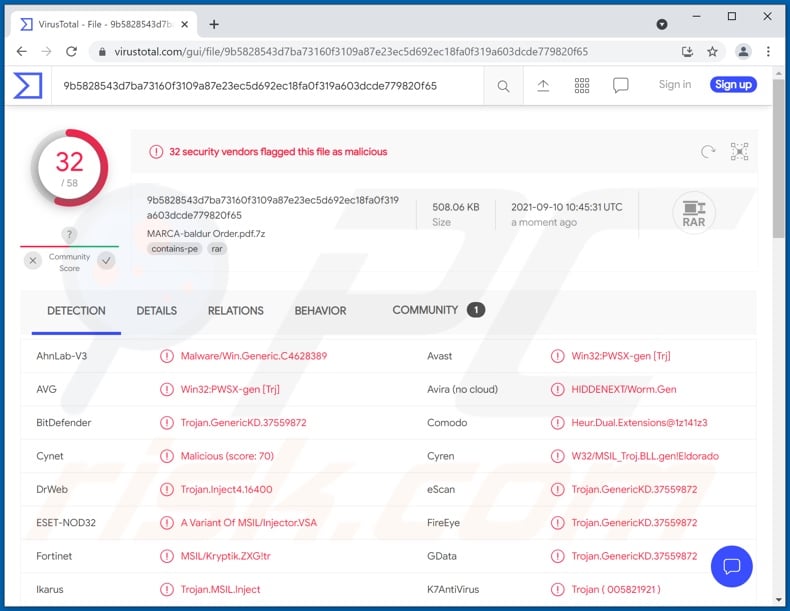Switch to the DETECTION tab

coord(76,311)
